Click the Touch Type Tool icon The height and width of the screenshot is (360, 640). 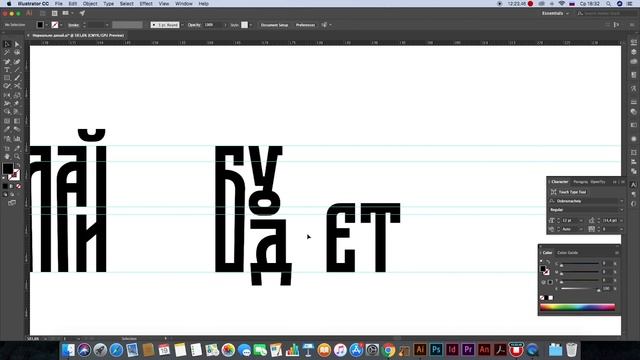553,192
